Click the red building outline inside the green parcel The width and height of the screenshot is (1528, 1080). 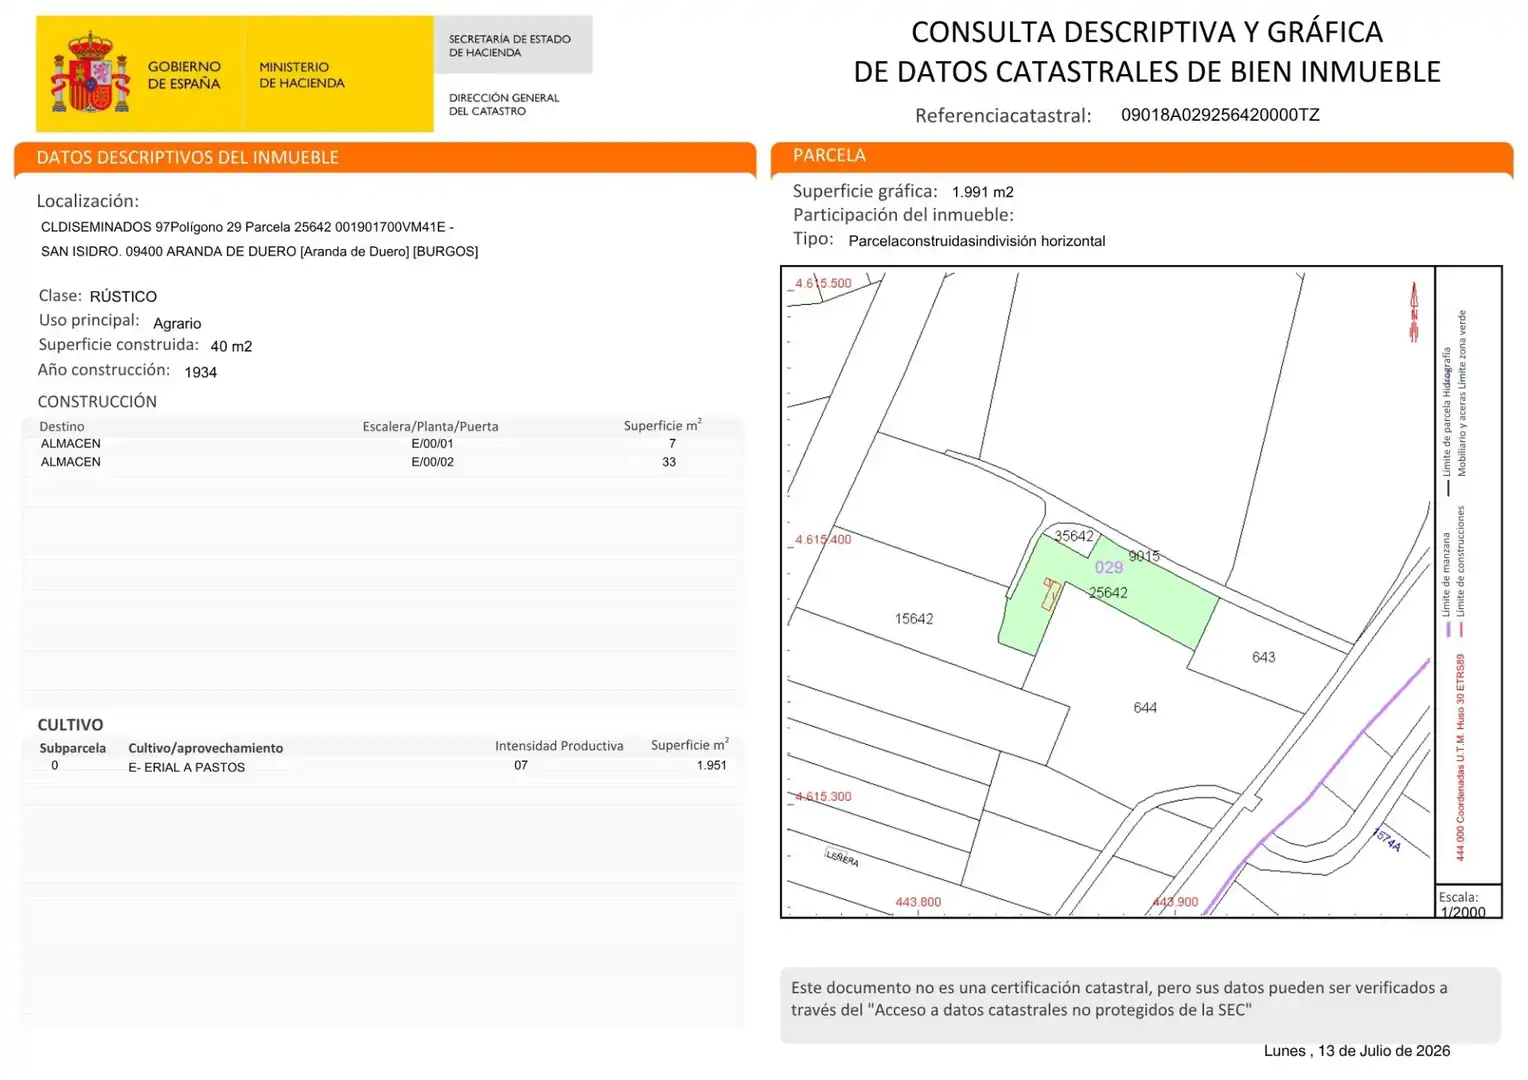(1050, 594)
